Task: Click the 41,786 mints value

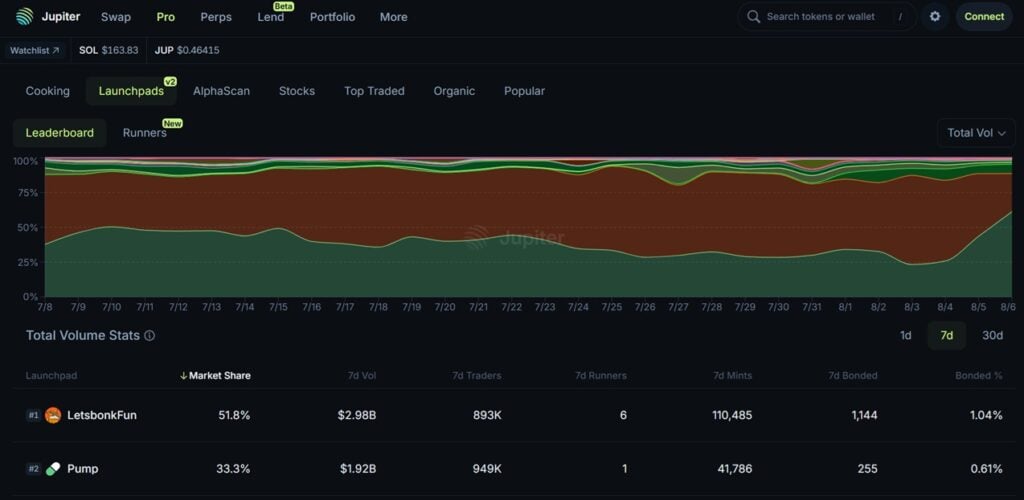Action: click(735, 469)
